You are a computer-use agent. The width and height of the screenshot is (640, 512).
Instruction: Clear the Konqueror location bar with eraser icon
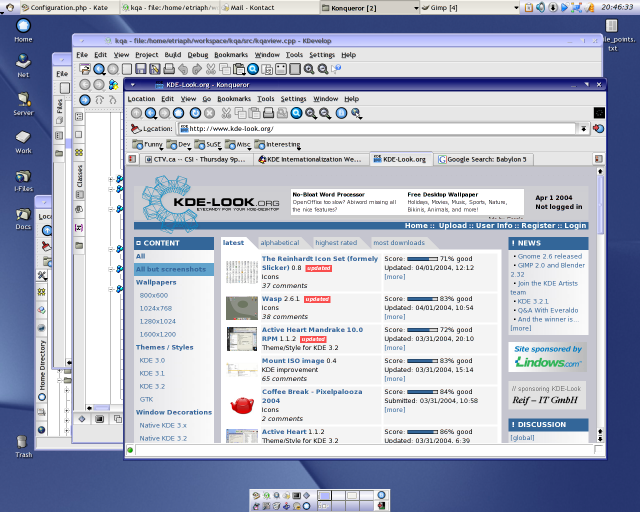coord(136,129)
